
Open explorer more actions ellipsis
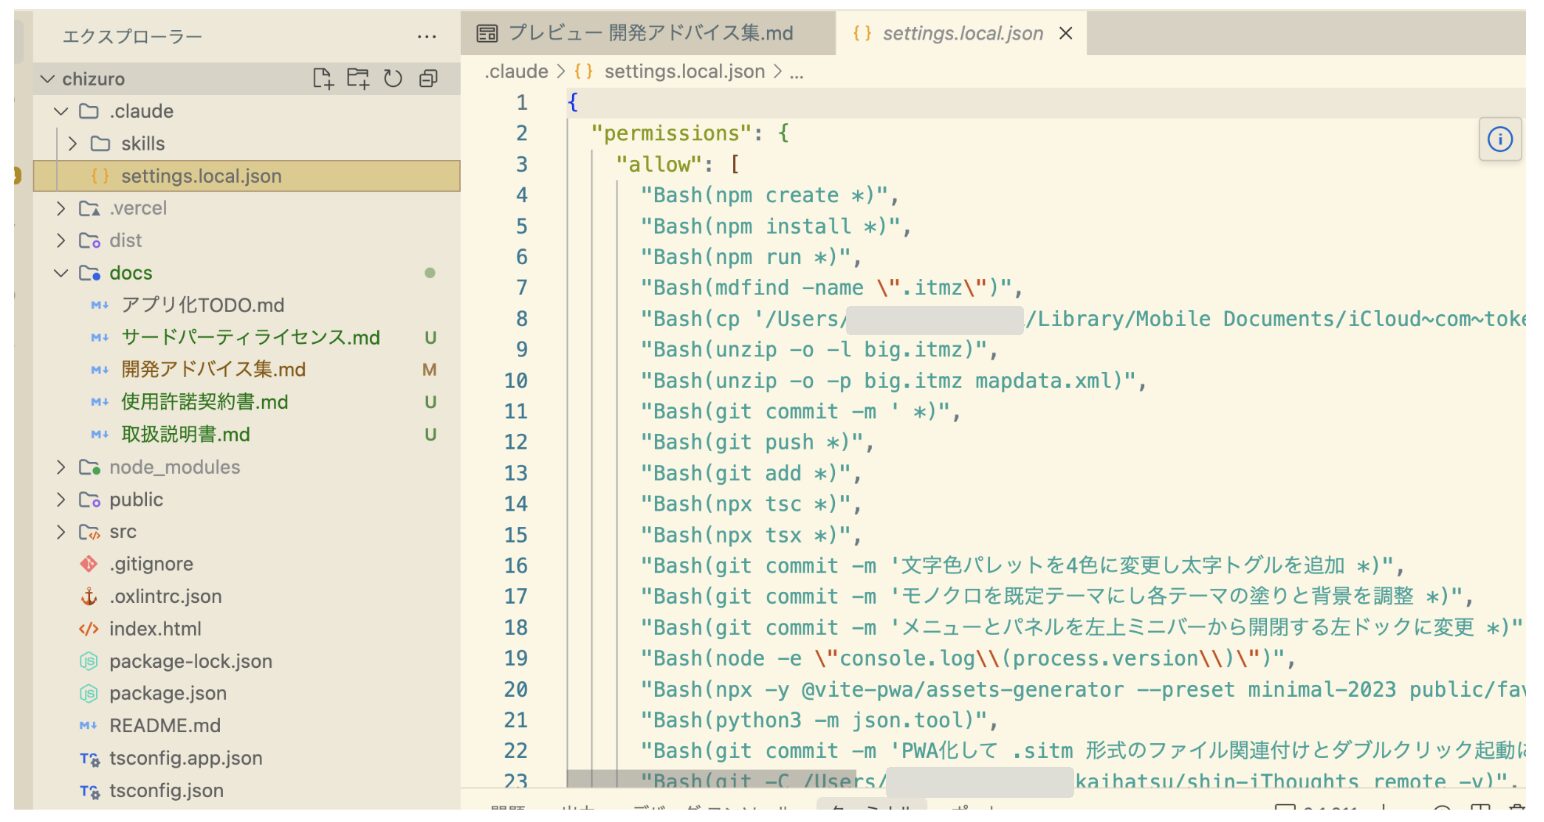pyautogui.click(x=427, y=37)
